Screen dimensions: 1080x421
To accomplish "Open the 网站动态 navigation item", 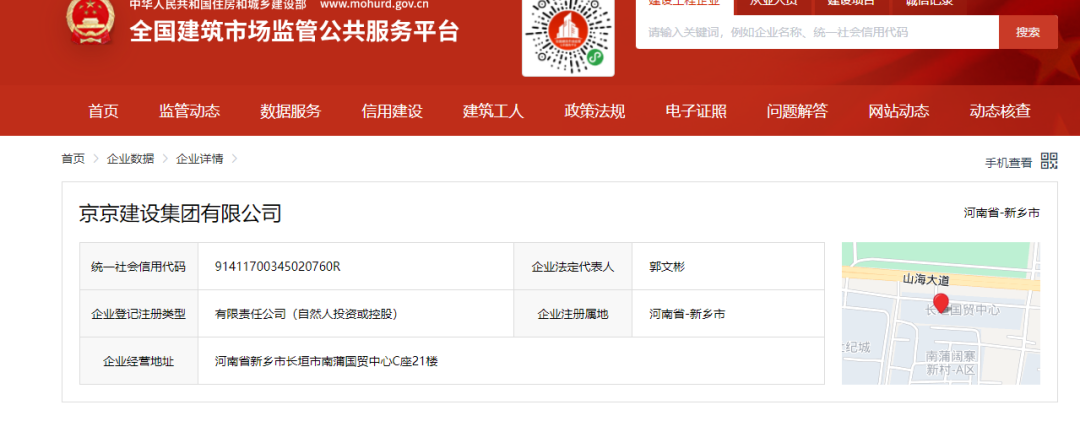I will click(898, 111).
